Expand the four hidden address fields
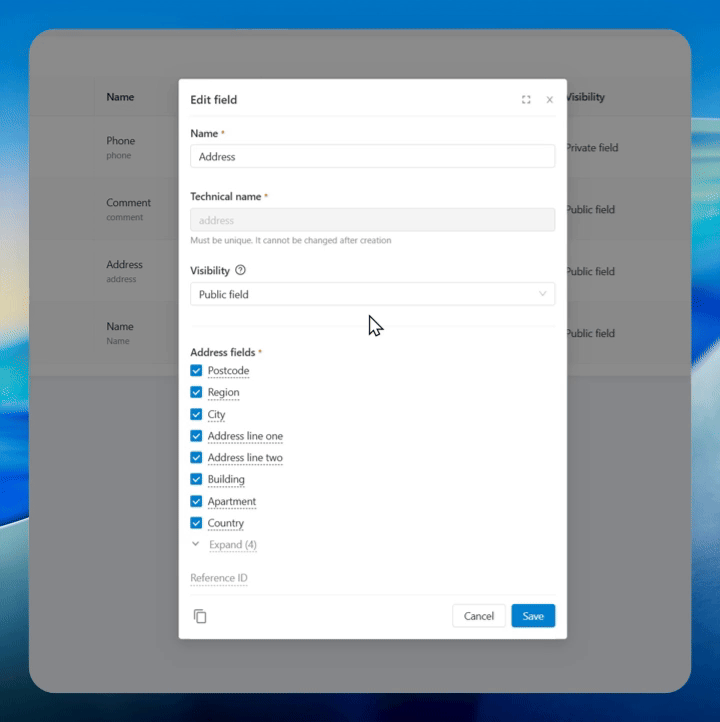Image resolution: width=720 pixels, height=722 pixels. [x=232, y=544]
